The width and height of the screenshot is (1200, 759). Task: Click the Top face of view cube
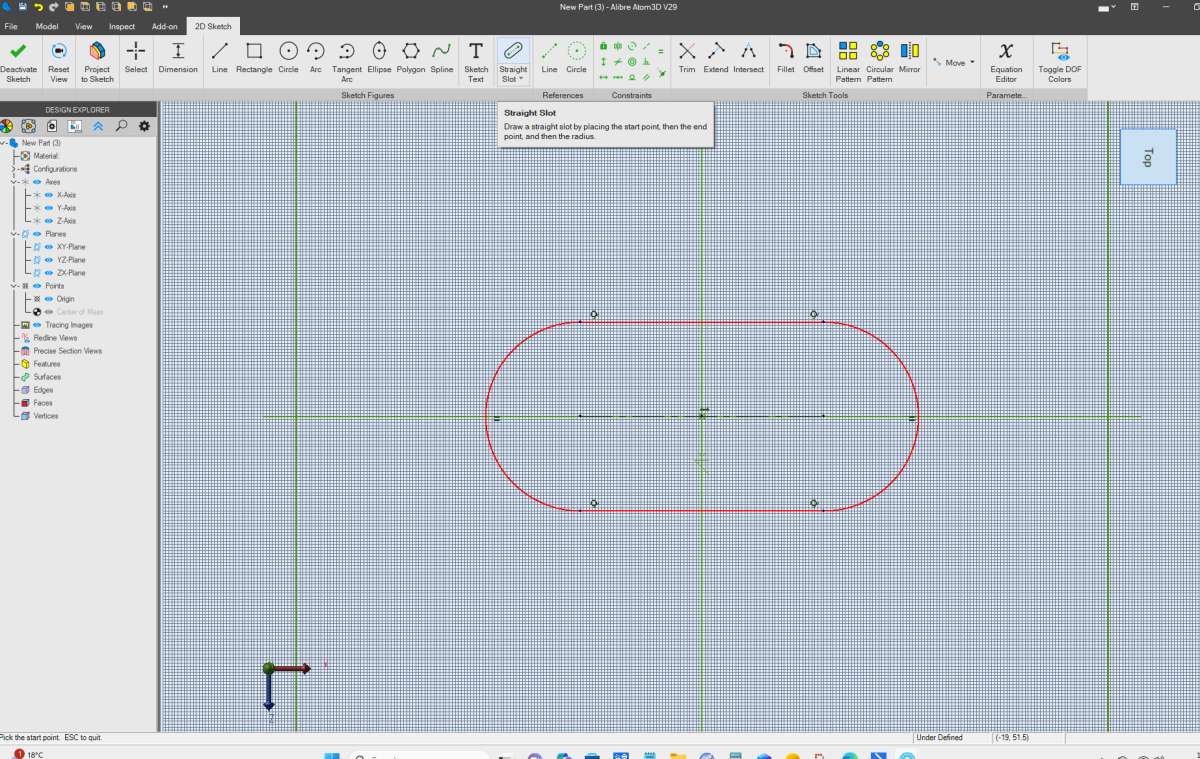pos(1148,157)
